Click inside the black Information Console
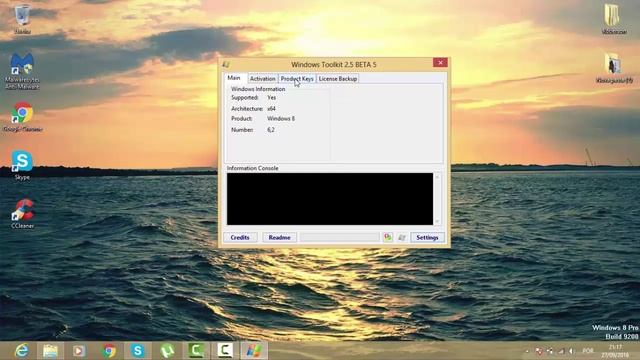 point(330,199)
